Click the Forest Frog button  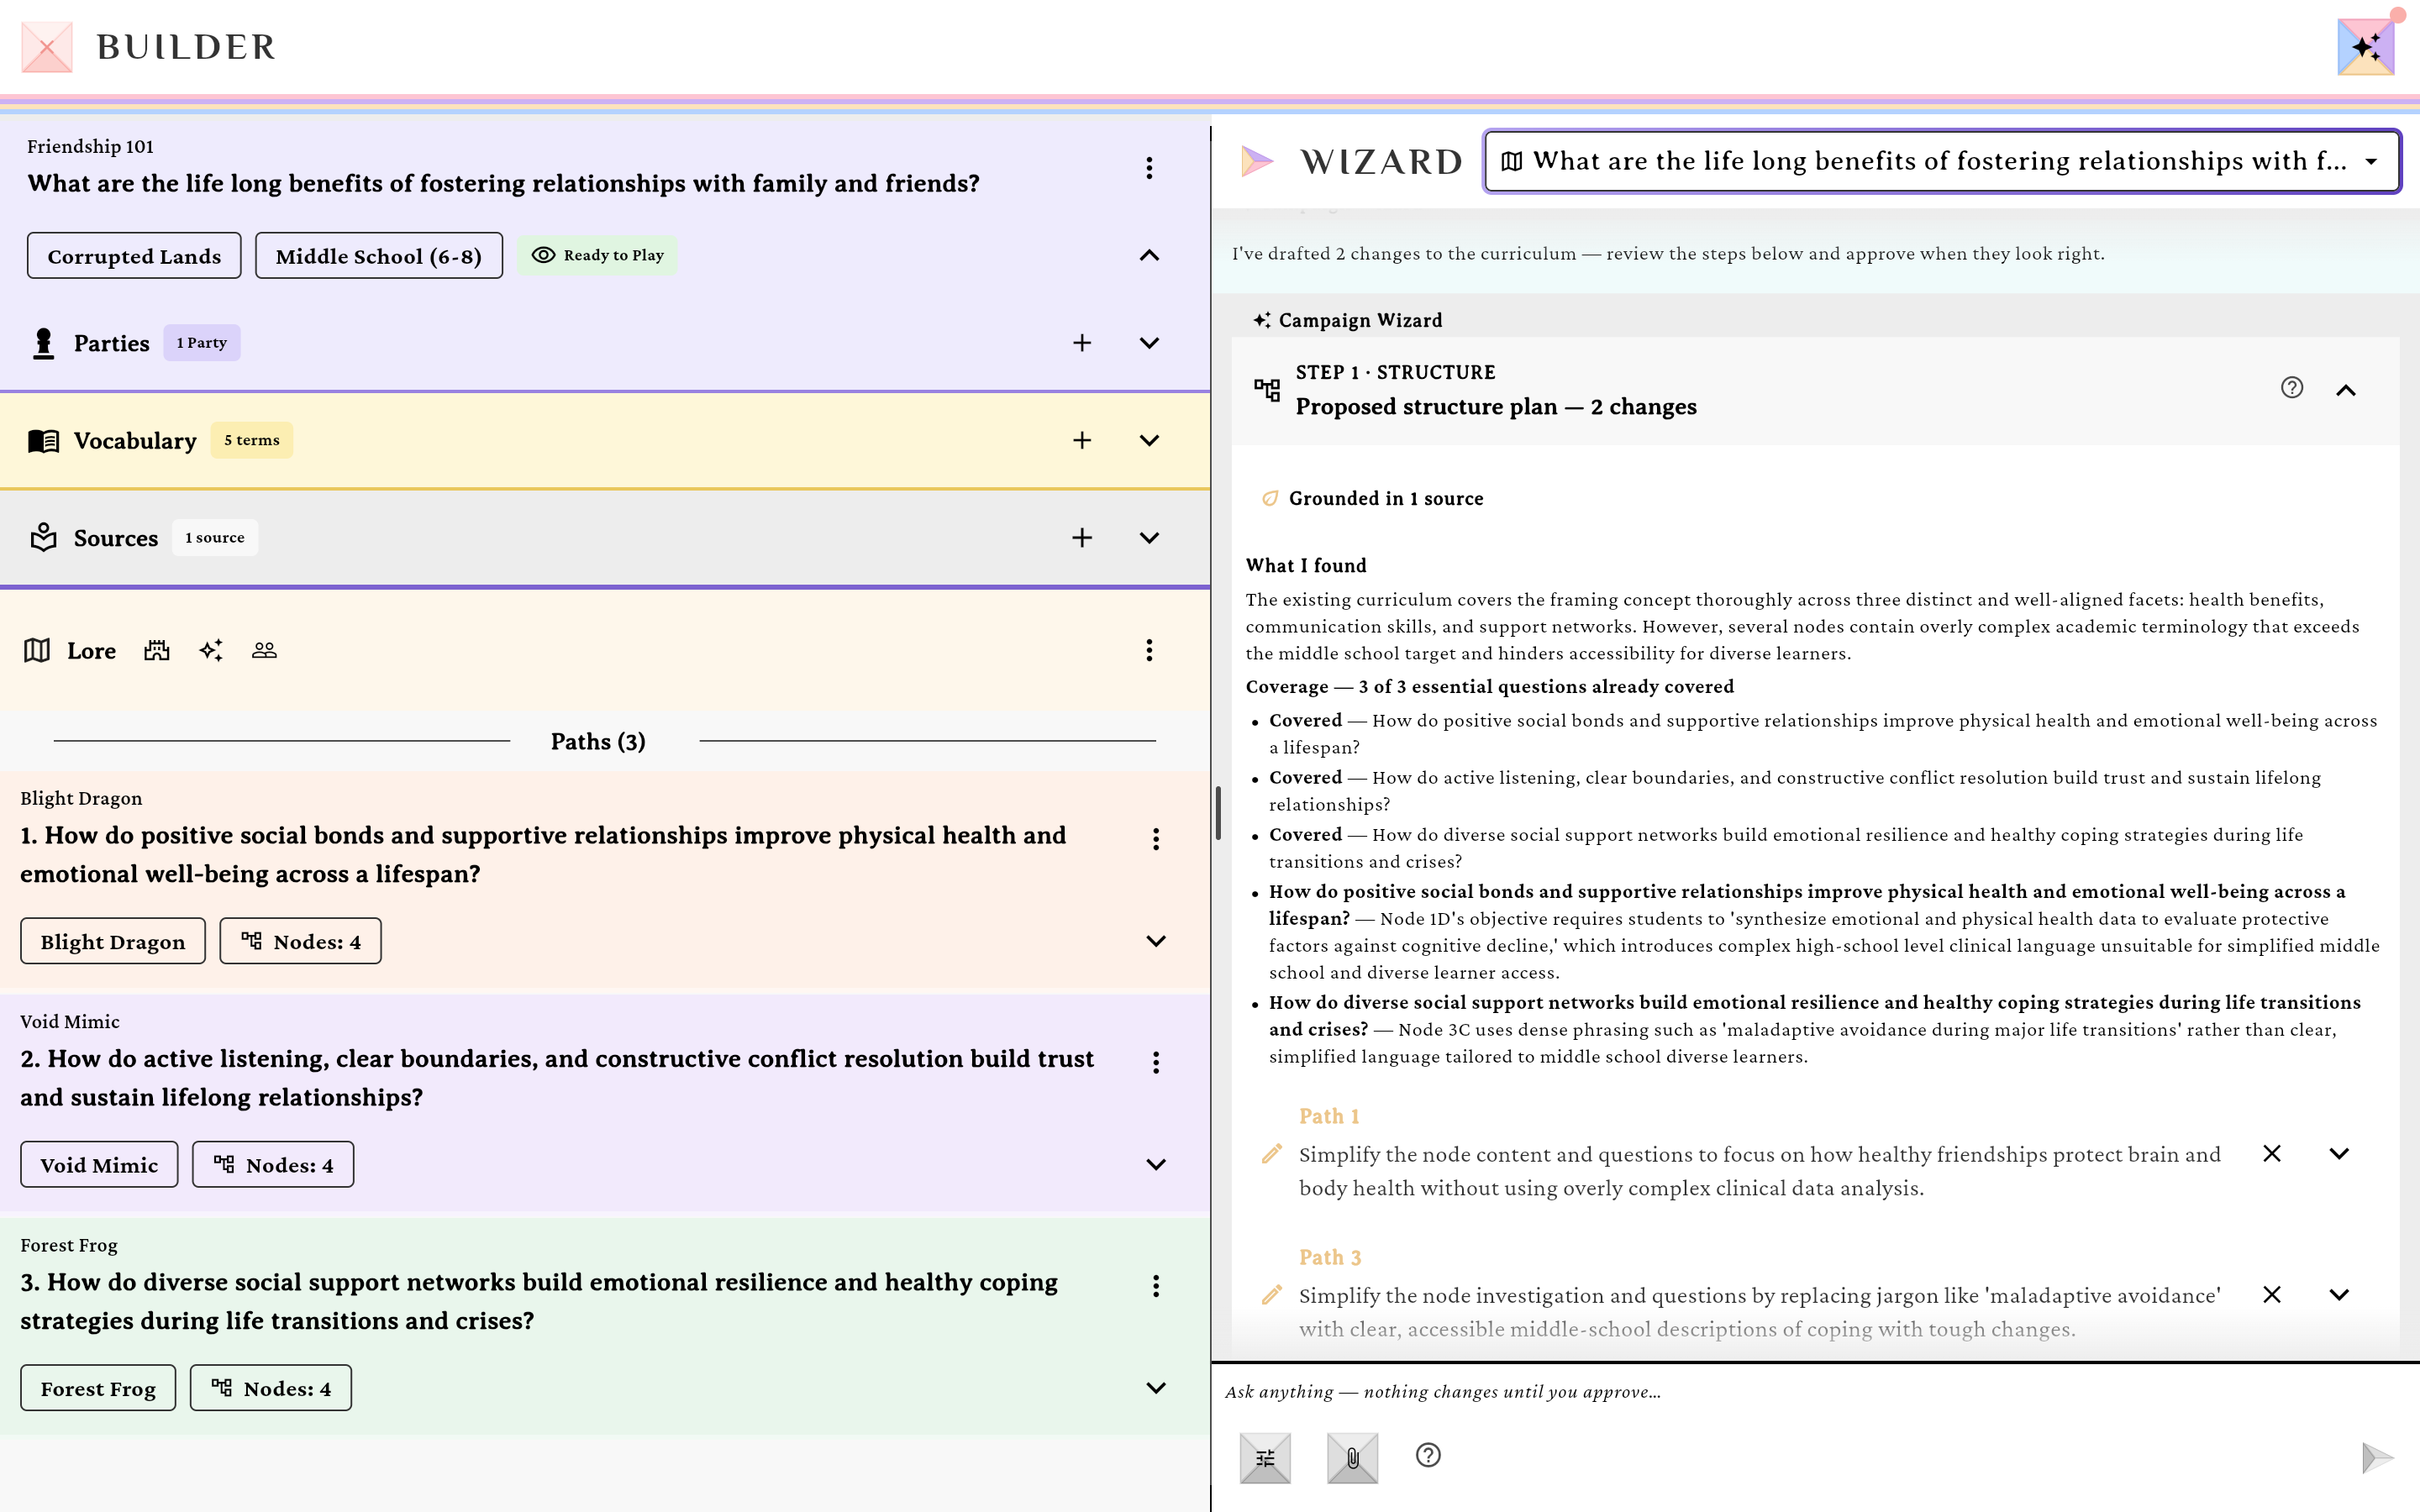click(98, 1389)
